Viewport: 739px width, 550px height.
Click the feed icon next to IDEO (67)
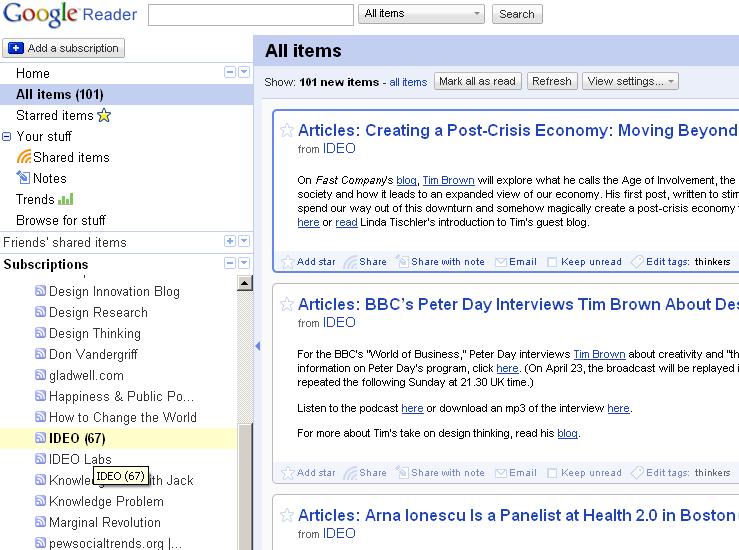pyautogui.click(x=41, y=438)
